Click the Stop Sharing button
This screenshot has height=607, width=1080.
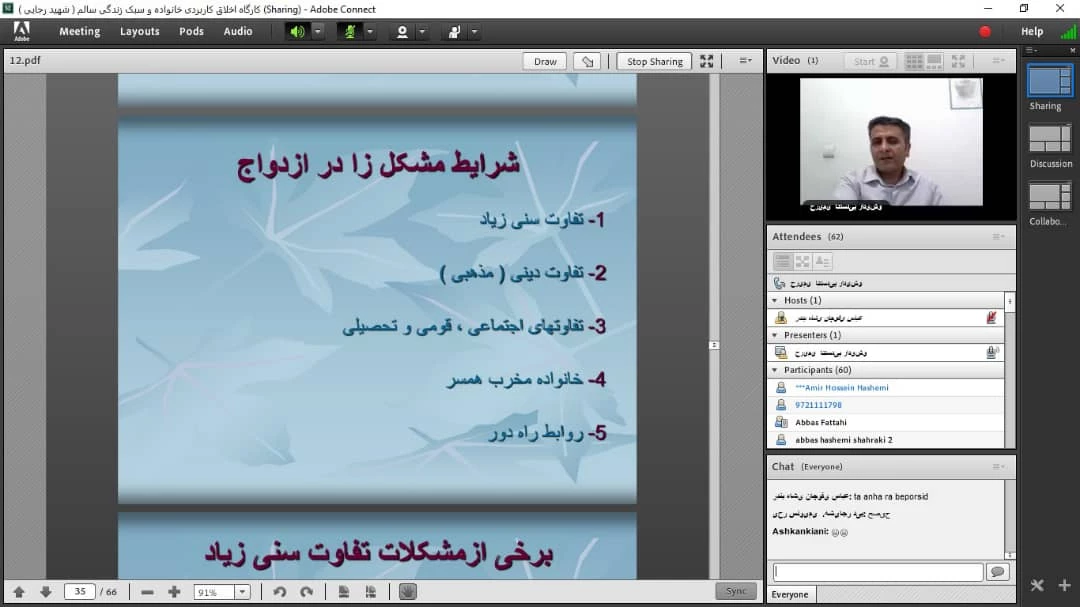coord(654,61)
